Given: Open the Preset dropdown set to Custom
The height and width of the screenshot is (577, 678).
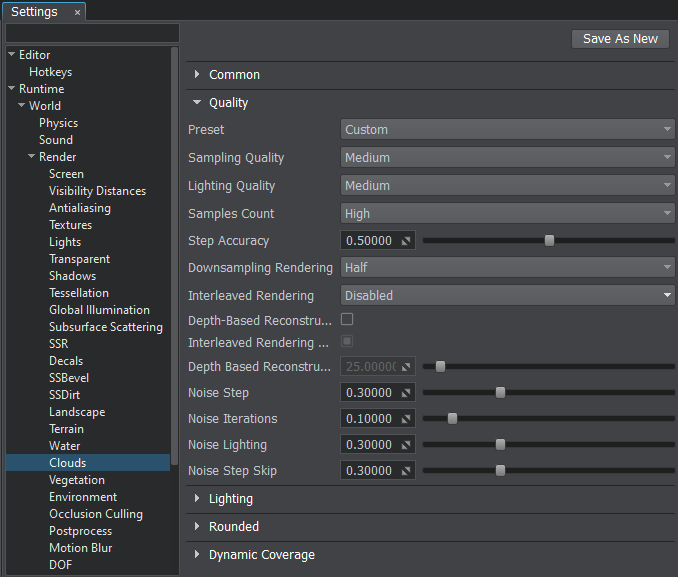Looking at the screenshot, I should point(508,130).
